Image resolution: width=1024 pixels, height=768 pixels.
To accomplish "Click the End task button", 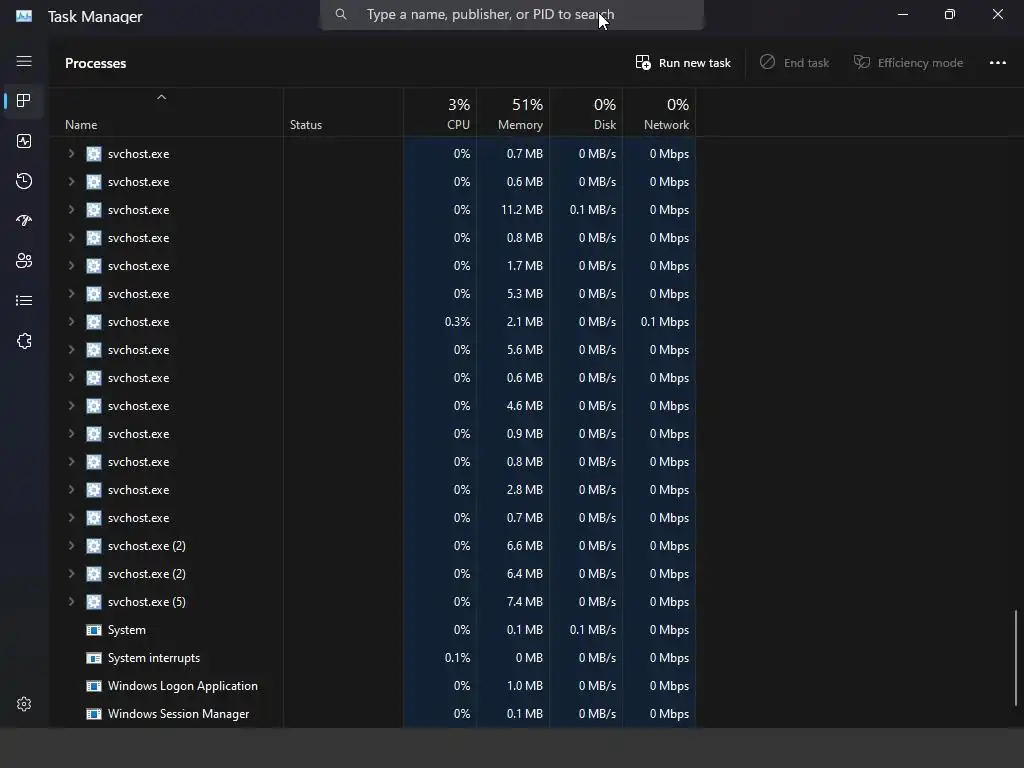I will coord(794,63).
